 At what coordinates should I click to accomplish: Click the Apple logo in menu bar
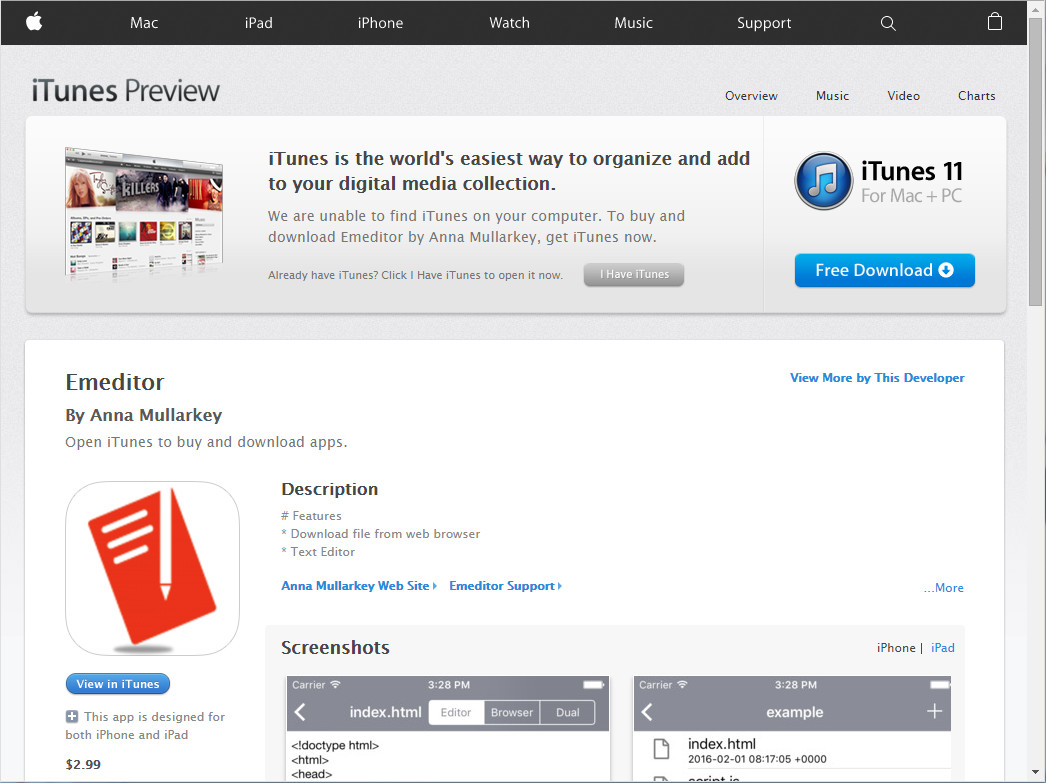tap(34, 22)
